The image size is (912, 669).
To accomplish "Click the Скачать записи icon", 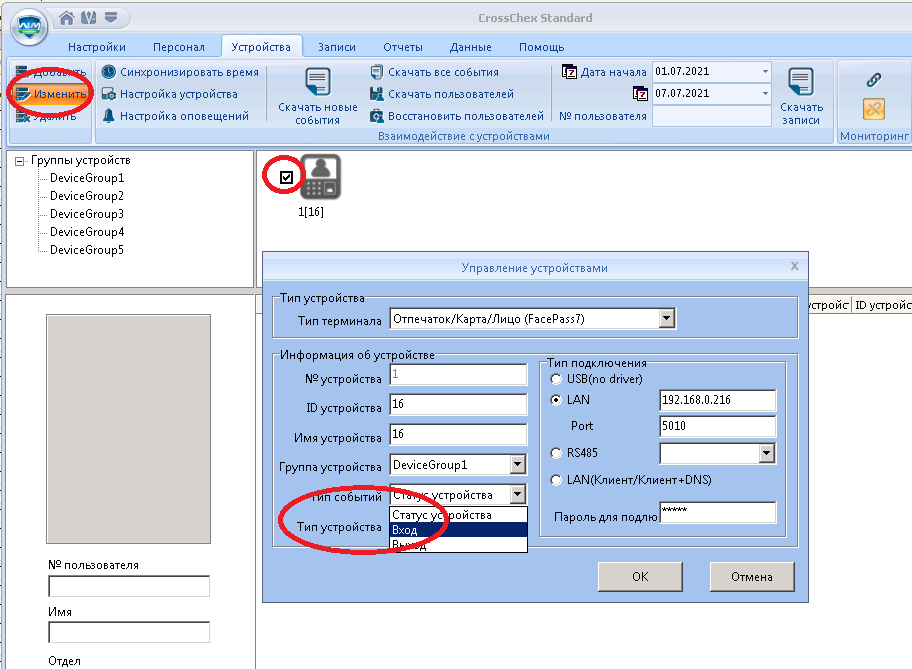I will tap(801, 81).
